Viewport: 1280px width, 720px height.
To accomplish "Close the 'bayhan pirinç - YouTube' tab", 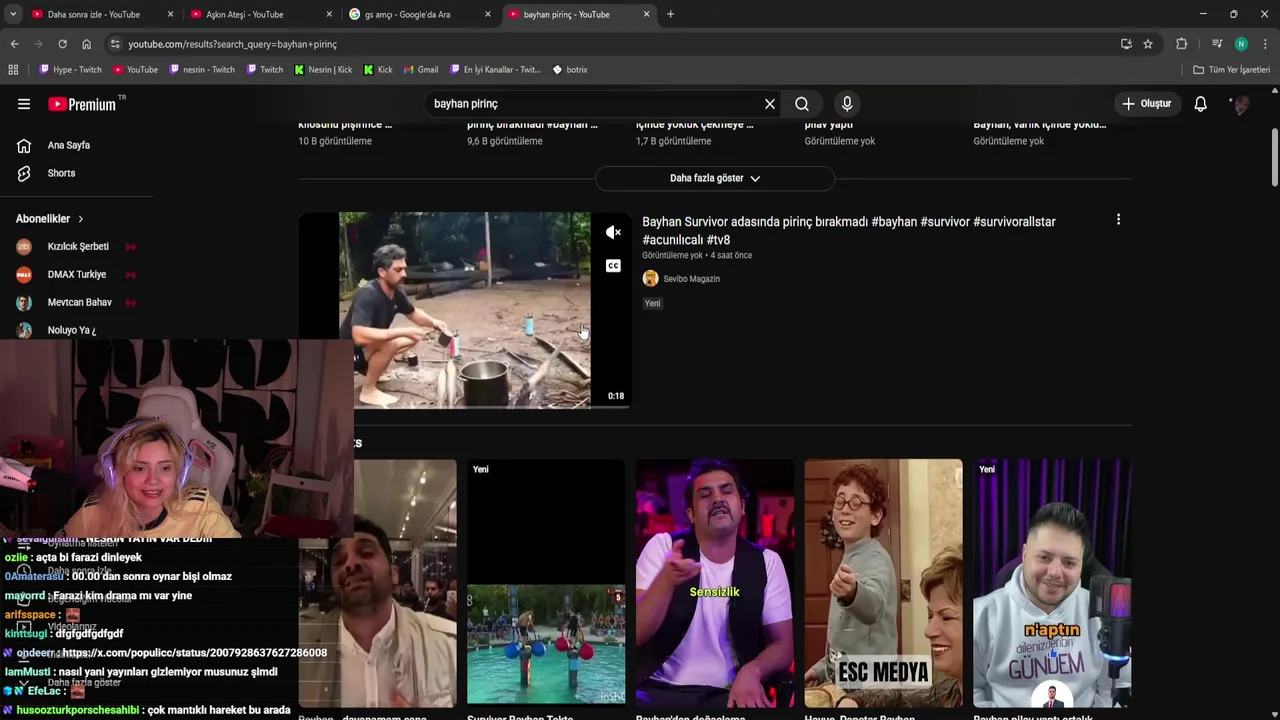I will click(x=647, y=14).
